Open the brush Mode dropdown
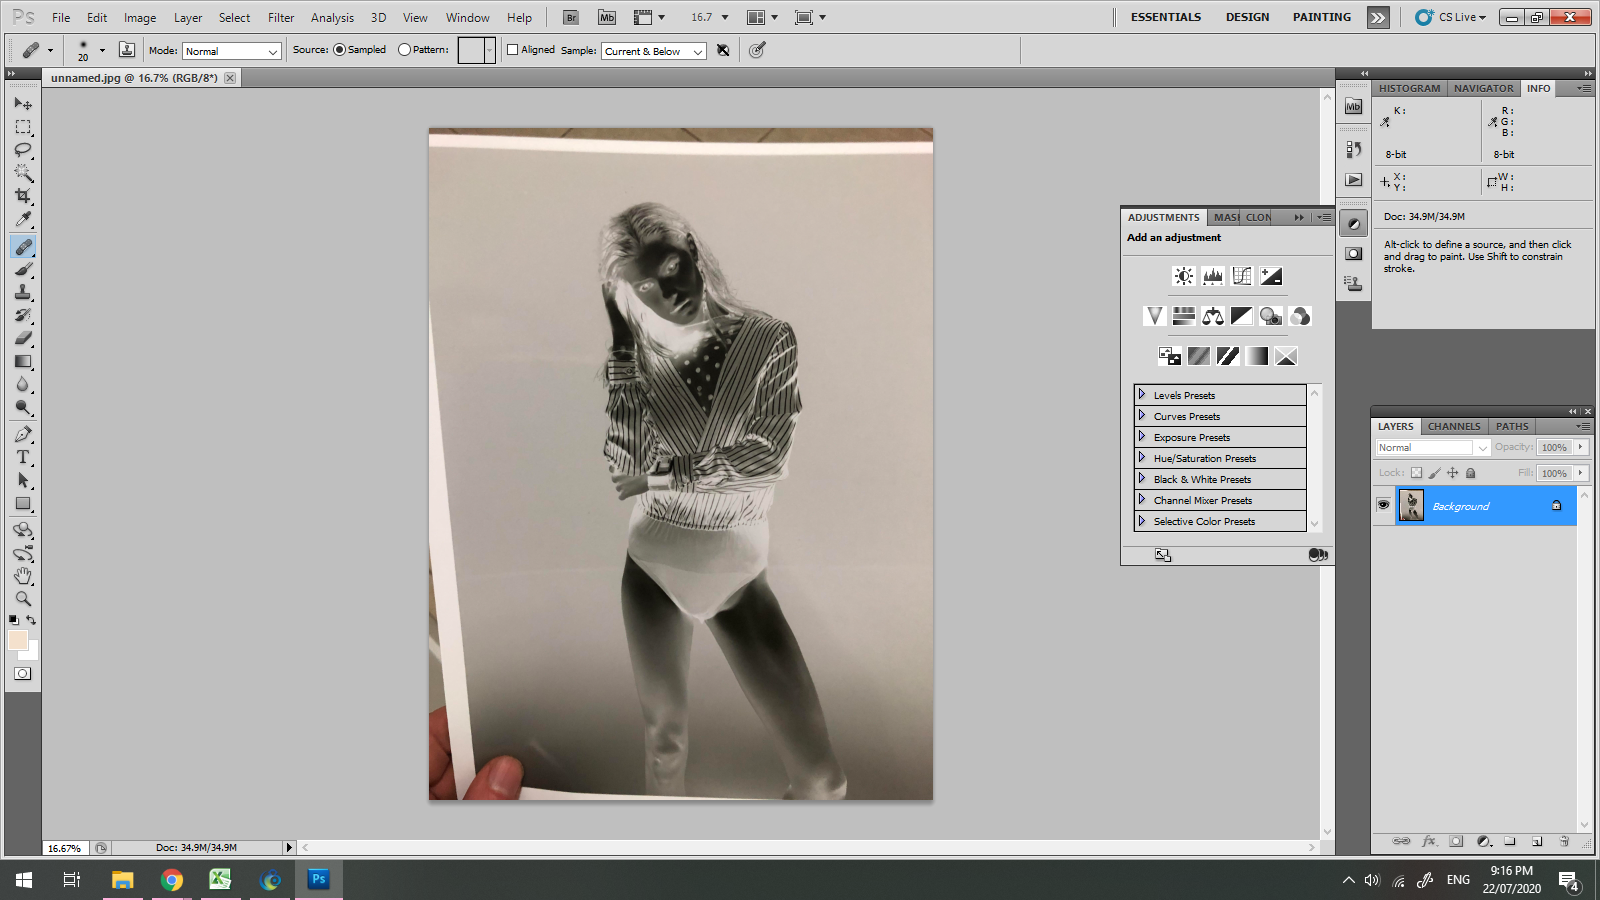This screenshot has height=900, width=1600. [x=231, y=51]
